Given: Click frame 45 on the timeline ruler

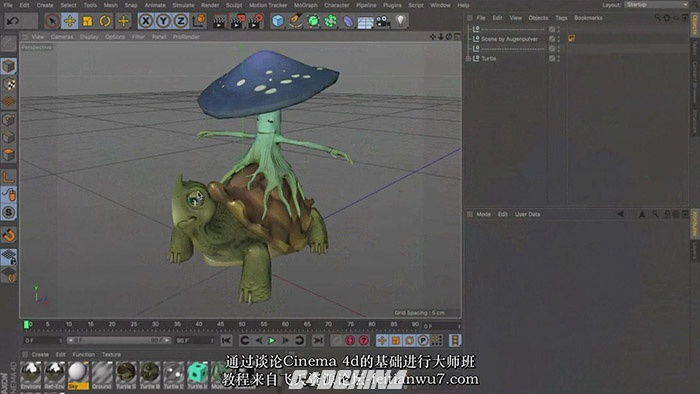Looking at the screenshot, I should 221,324.
